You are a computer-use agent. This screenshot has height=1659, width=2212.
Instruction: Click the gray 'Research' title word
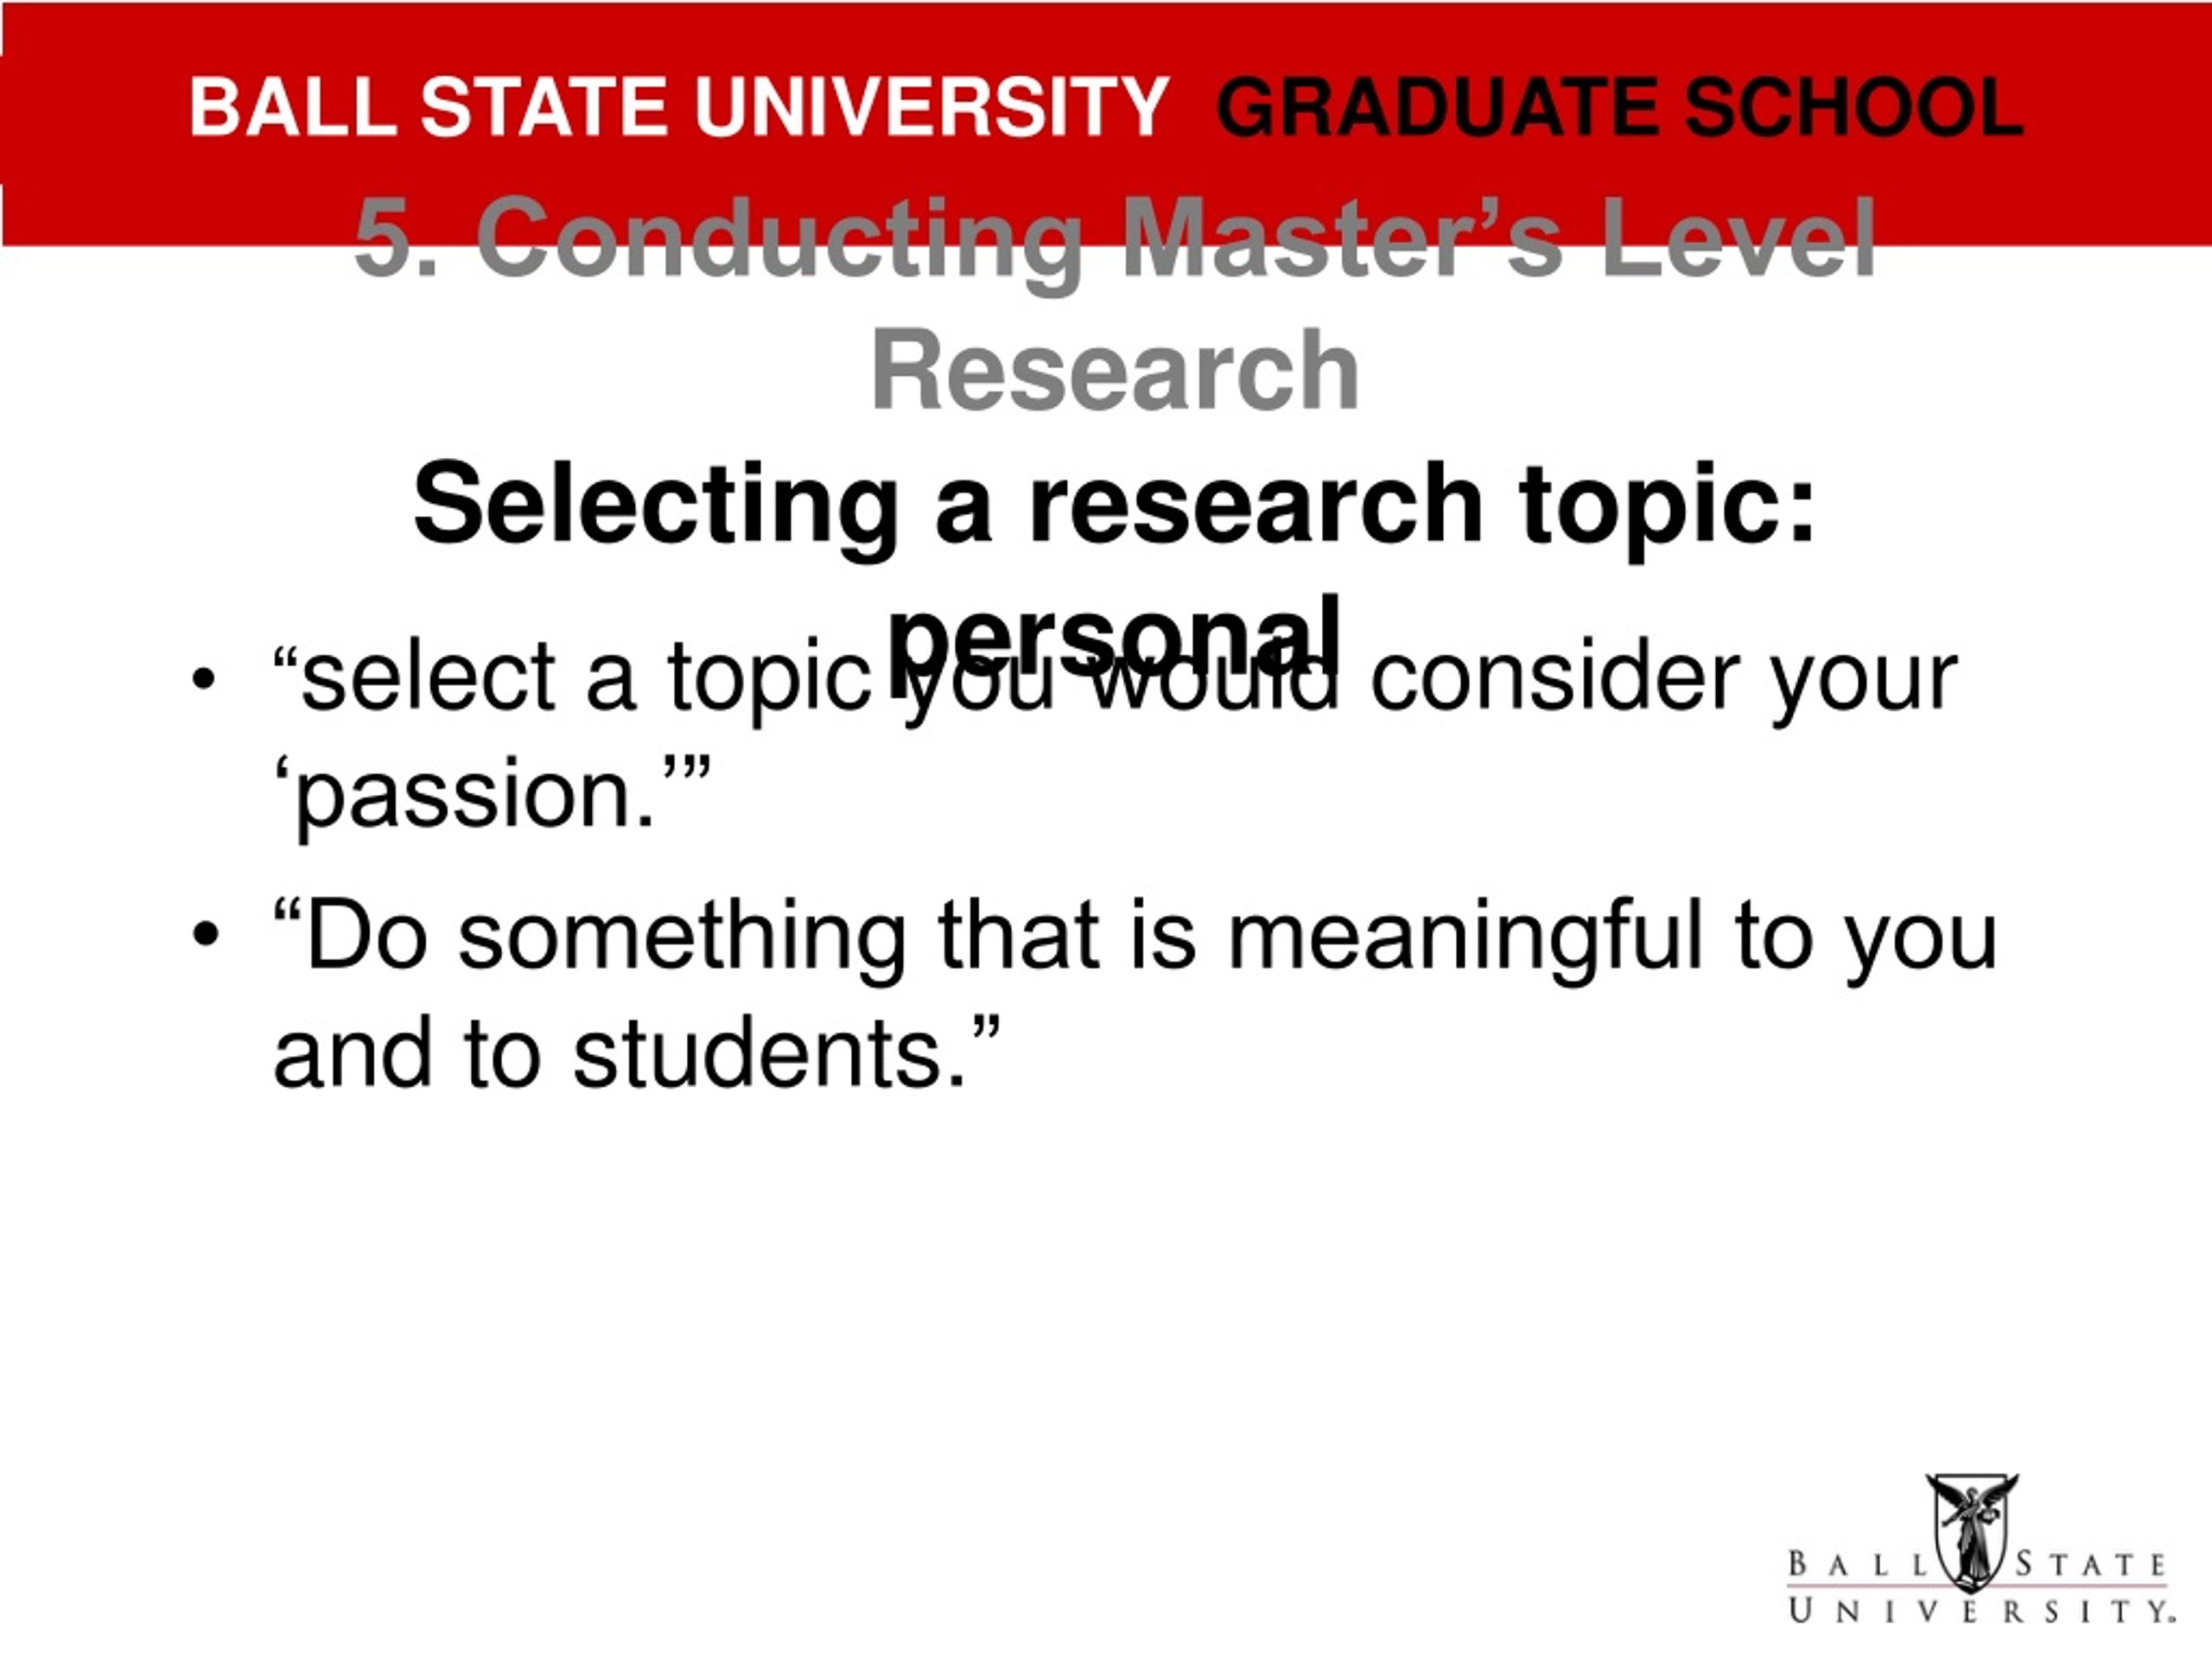(1115, 370)
